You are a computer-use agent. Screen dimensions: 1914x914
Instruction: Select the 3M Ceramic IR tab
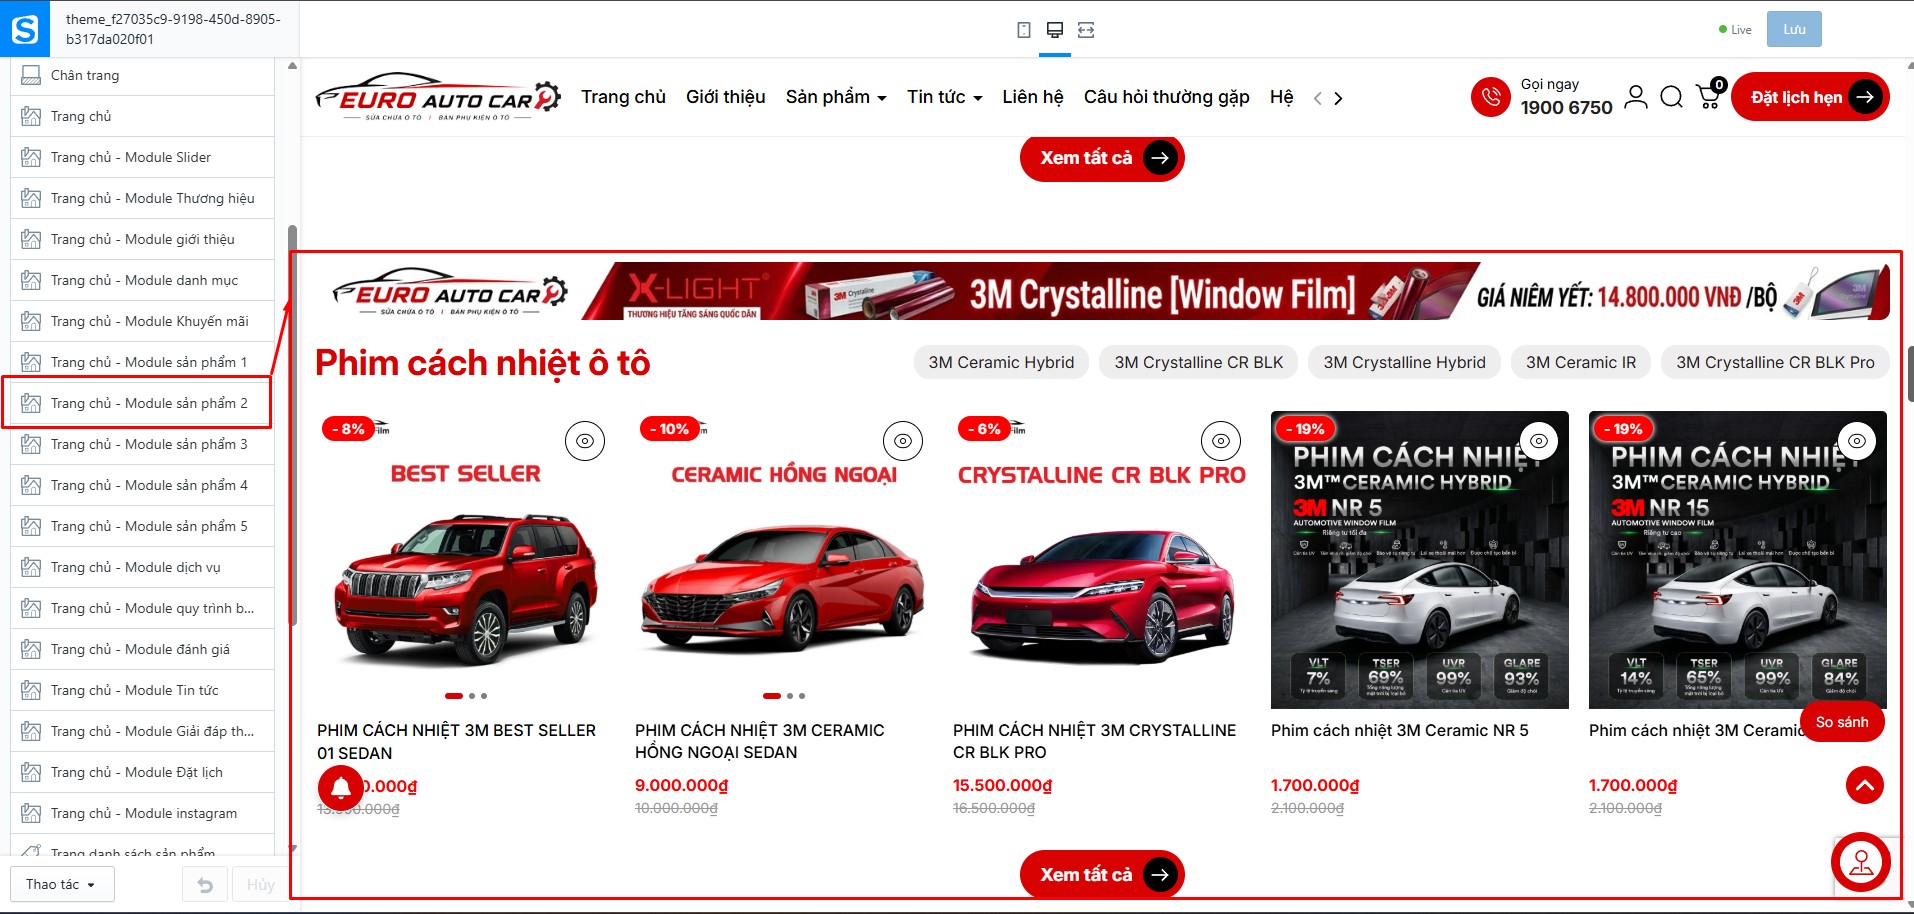point(1581,362)
